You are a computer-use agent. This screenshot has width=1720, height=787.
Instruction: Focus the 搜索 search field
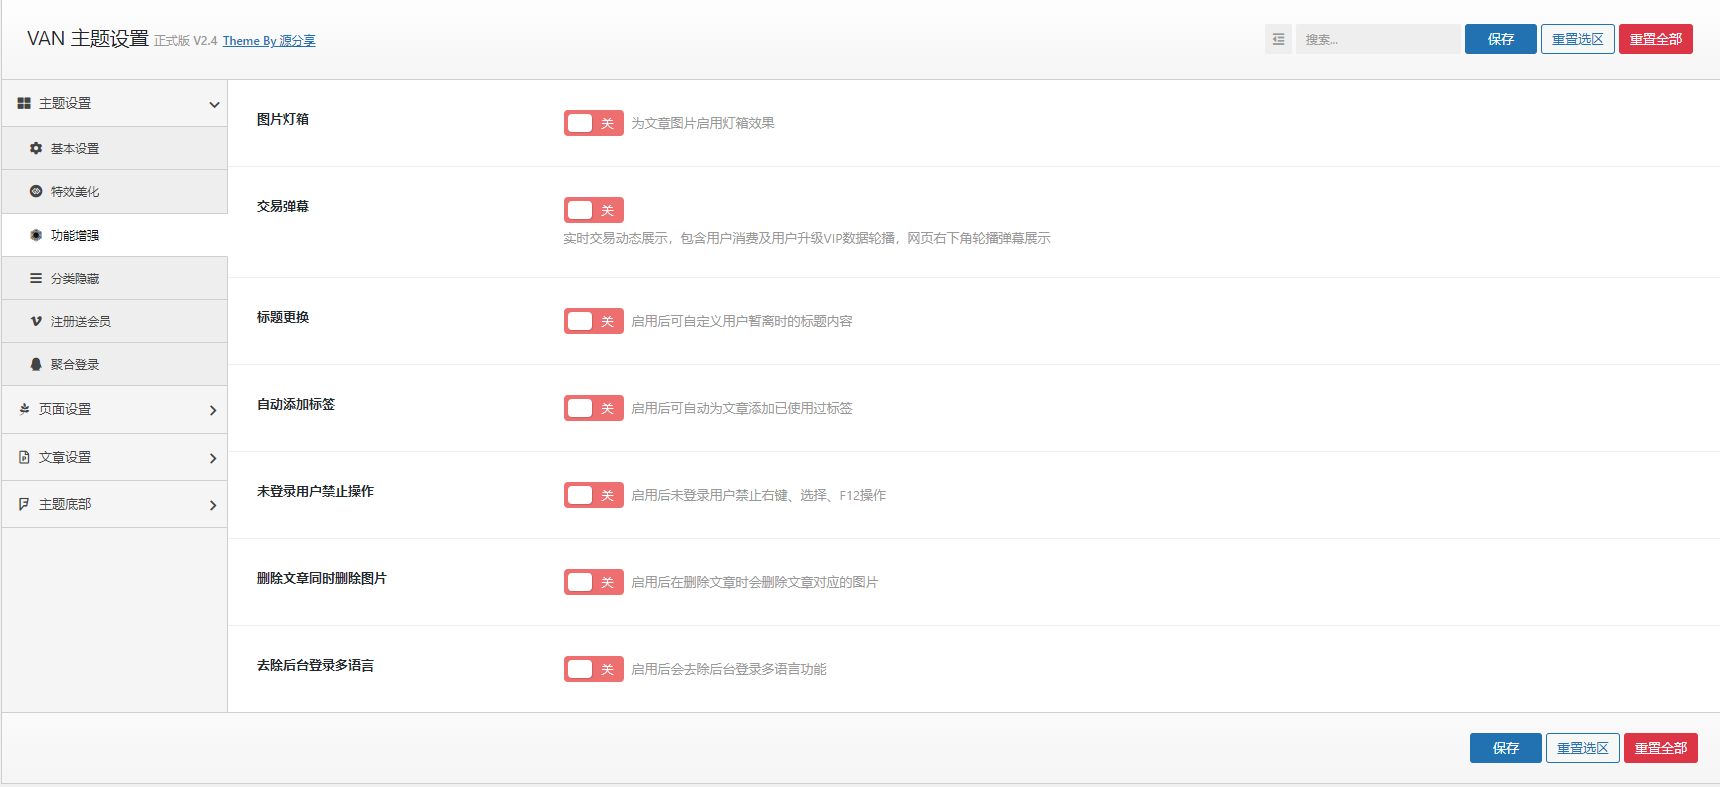[1378, 39]
